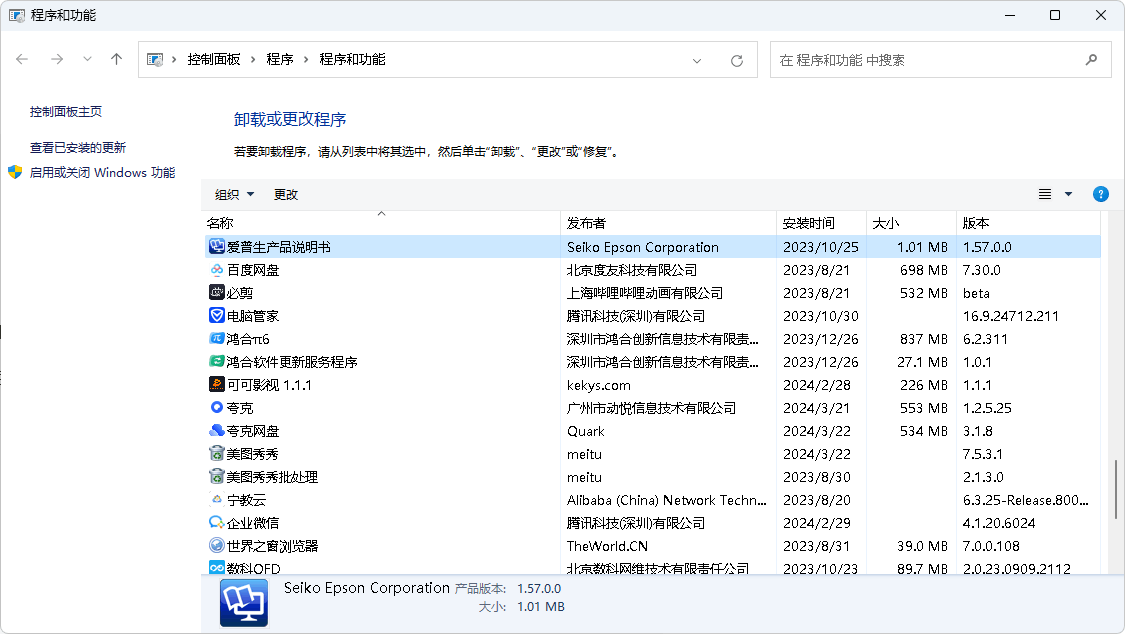The height and width of the screenshot is (634, 1125).
Task: Select the 百度网盘 row name
Action: (253, 270)
